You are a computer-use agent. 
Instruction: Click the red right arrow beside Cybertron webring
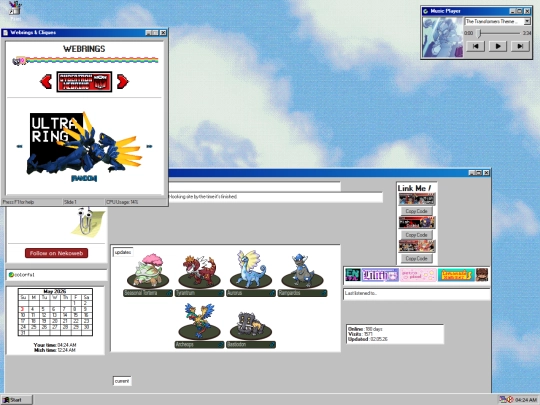[x=123, y=82]
